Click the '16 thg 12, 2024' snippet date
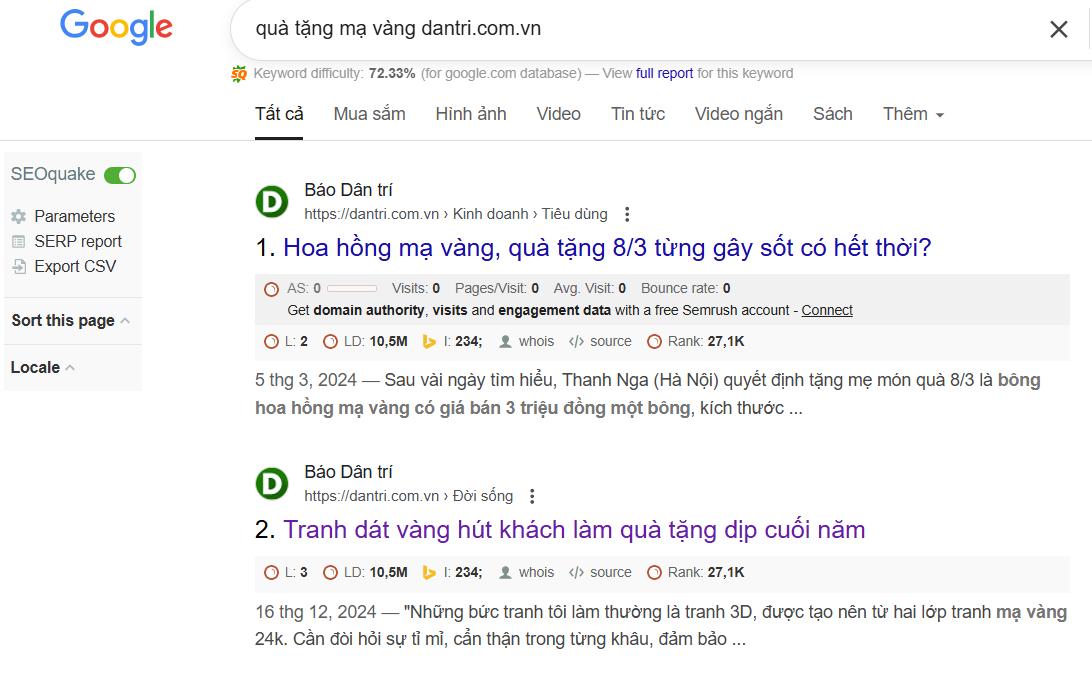The image size is (1092, 682). 315,612
